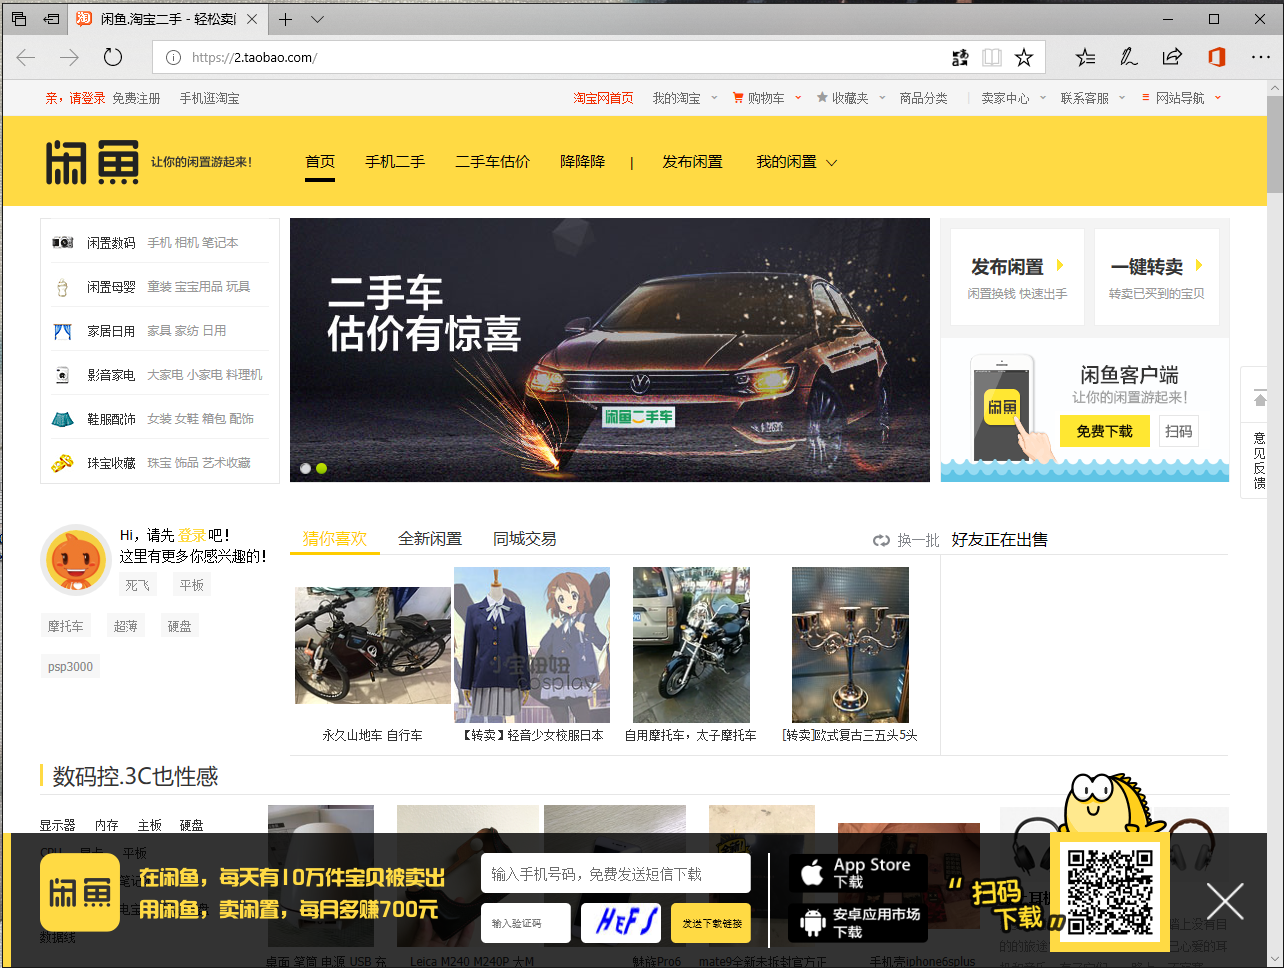Click the 扫码 button
The width and height of the screenshot is (1284, 968).
click(1179, 431)
